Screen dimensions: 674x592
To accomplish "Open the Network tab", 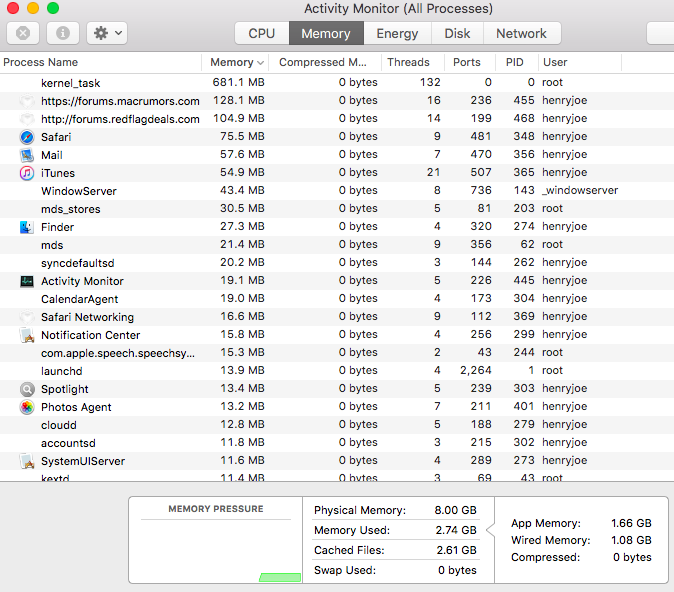I will (522, 33).
